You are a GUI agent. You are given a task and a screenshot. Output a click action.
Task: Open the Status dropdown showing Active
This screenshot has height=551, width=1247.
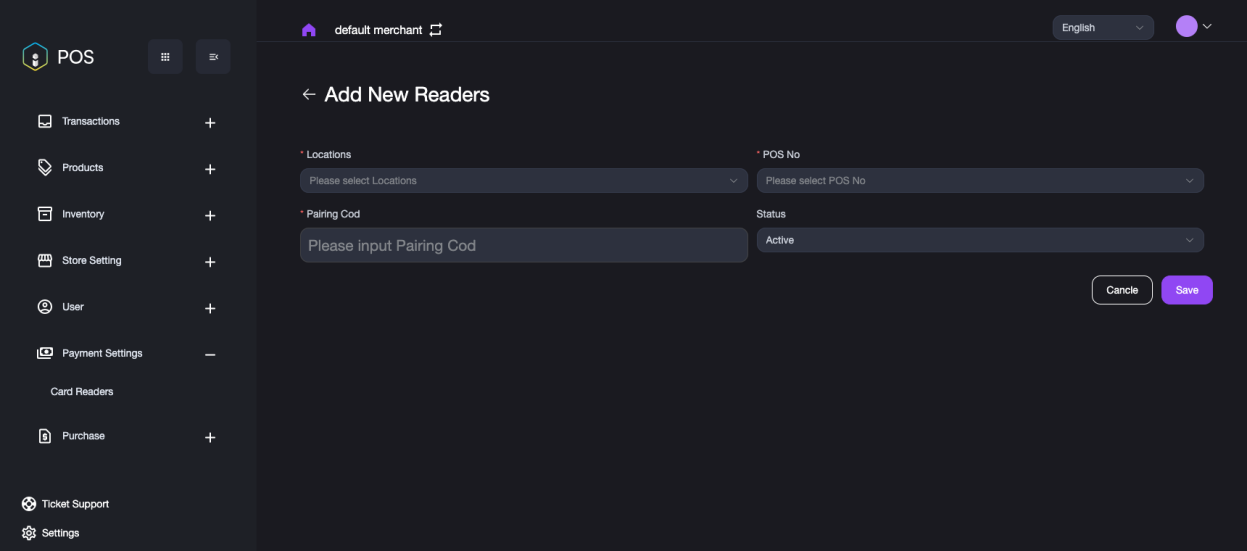click(x=979, y=240)
